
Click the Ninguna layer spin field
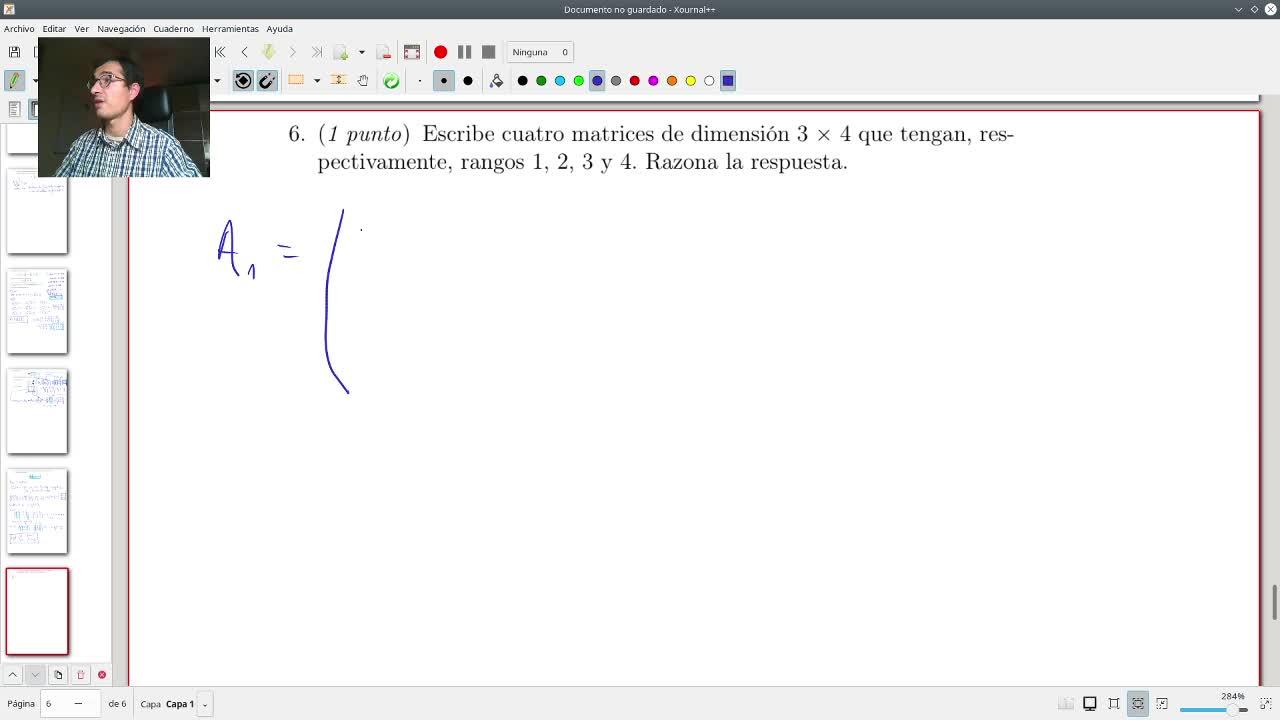[540, 52]
